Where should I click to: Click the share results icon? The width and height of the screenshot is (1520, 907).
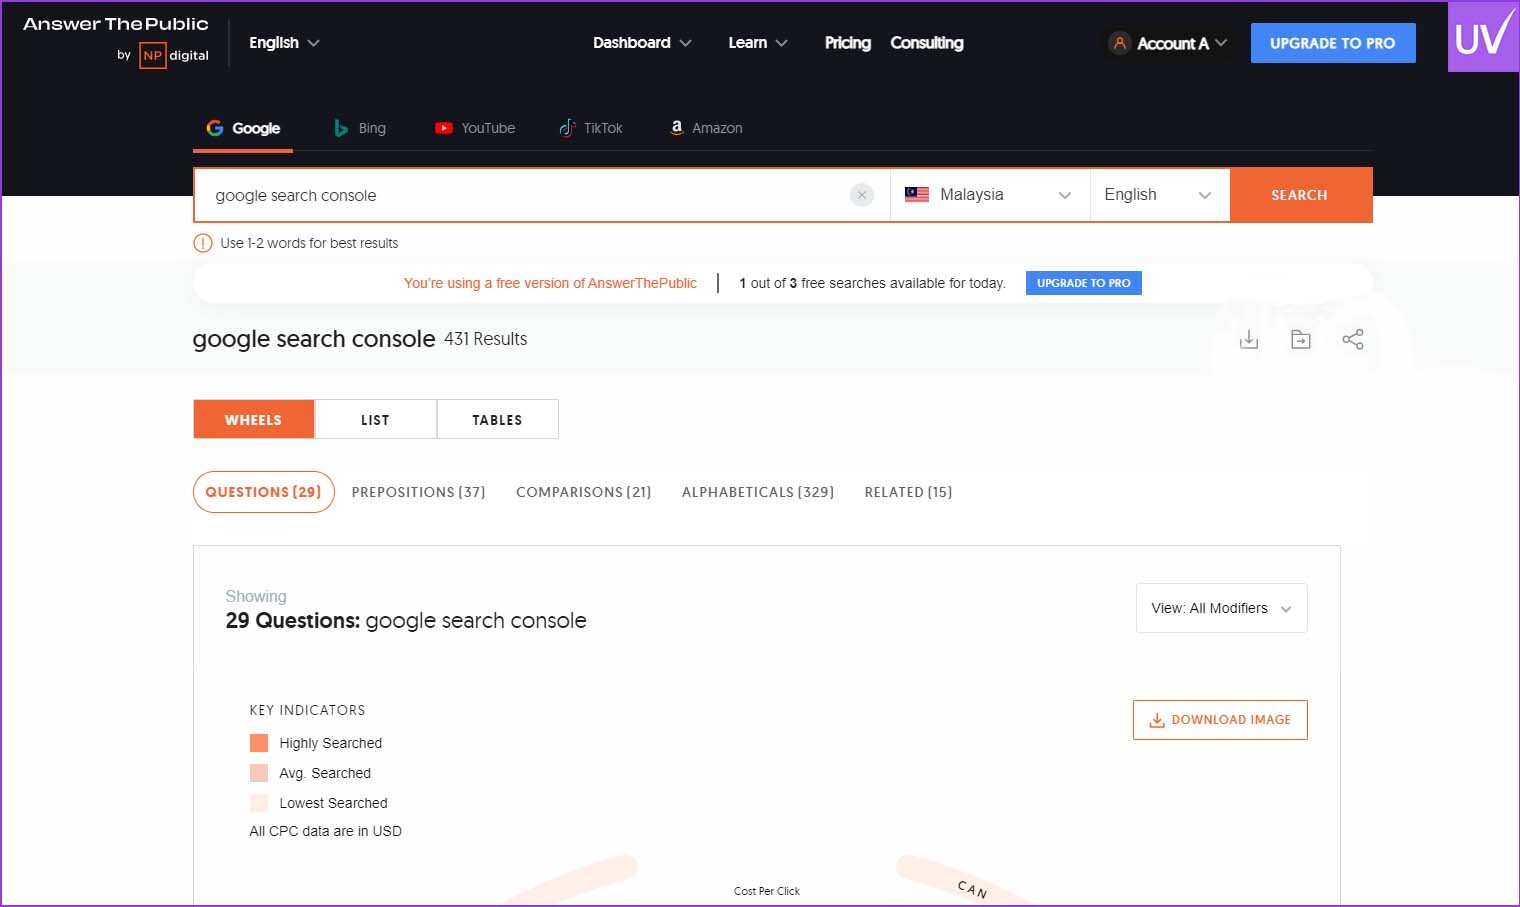pyautogui.click(x=1353, y=340)
